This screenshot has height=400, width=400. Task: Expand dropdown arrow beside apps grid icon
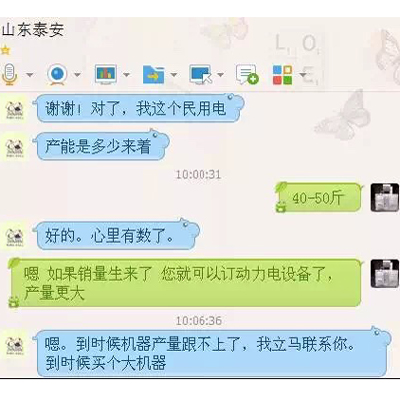[x=303, y=74]
